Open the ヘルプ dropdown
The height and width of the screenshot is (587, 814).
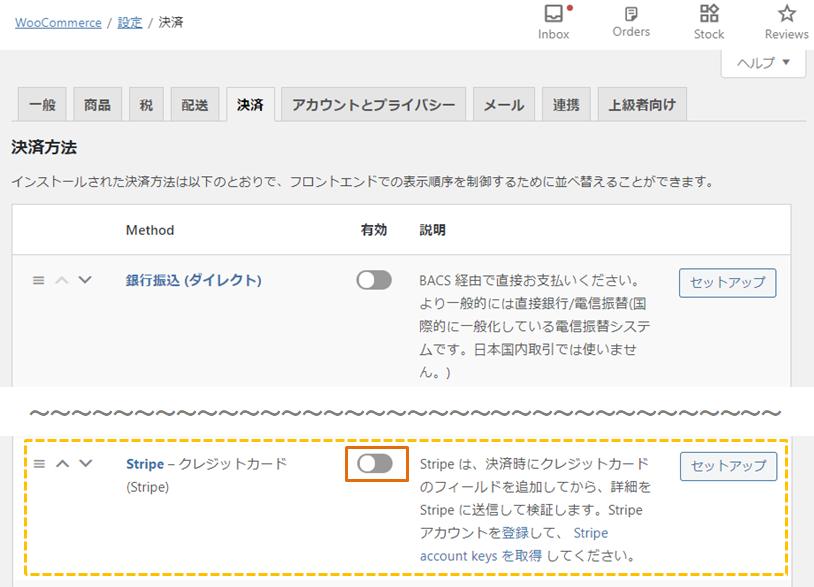click(763, 63)
